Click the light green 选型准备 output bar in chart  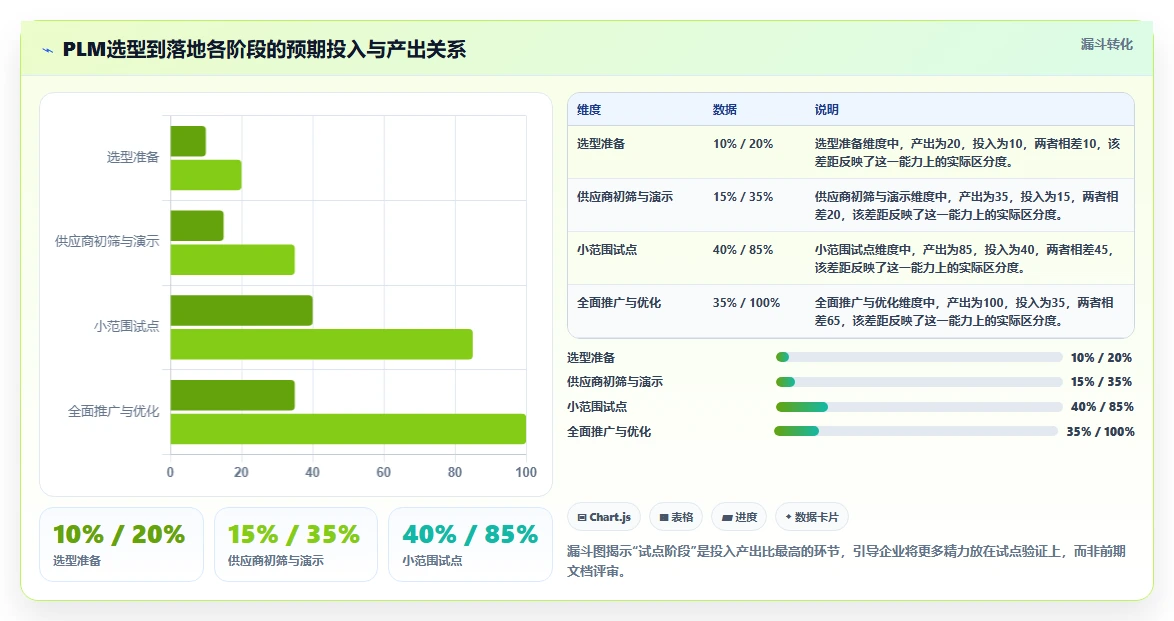click(206, 175)
